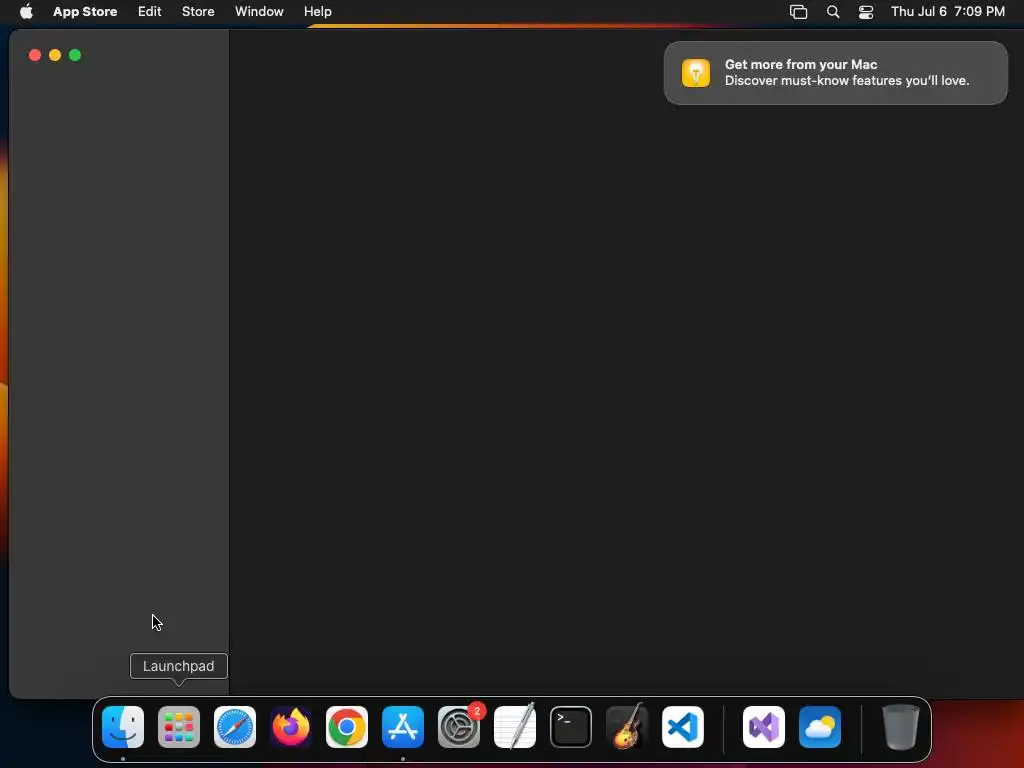
Task: Open the Help menu
Action: 317,11
